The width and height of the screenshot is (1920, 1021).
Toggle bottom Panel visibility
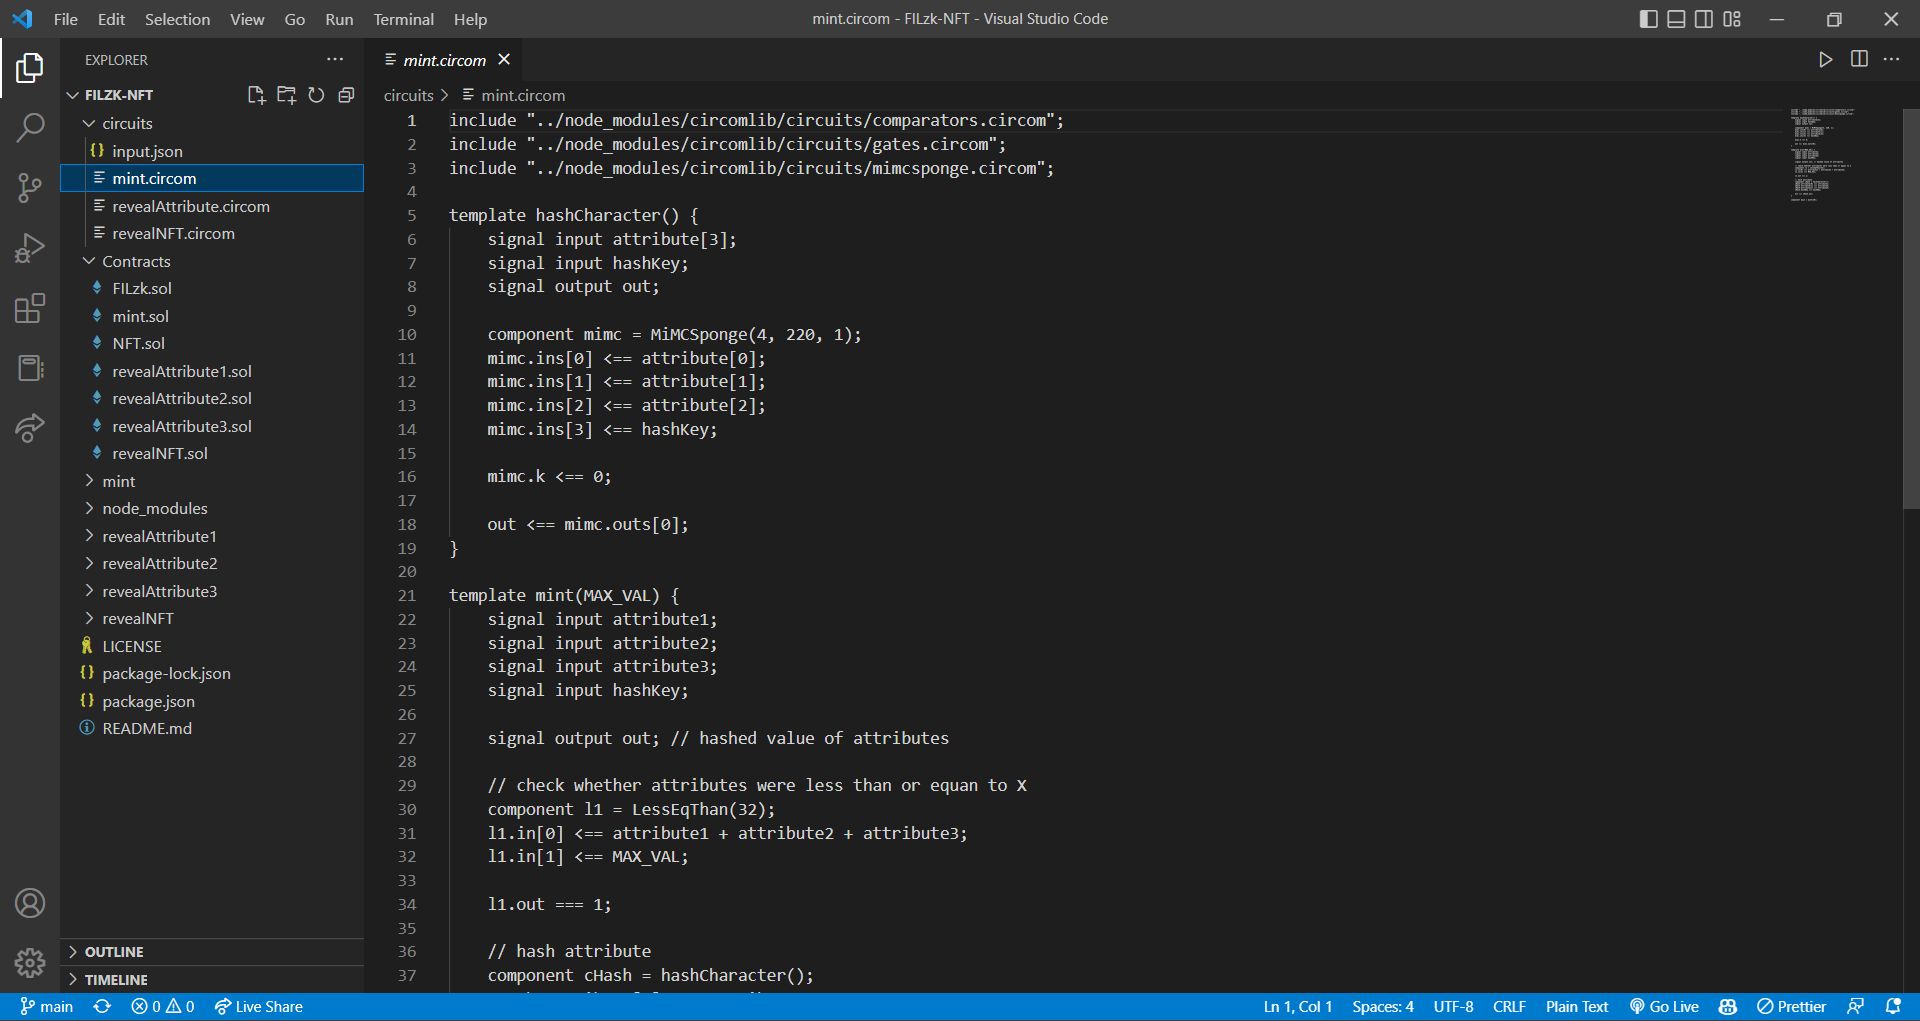pyautogui.click(x=1677, y=19)
